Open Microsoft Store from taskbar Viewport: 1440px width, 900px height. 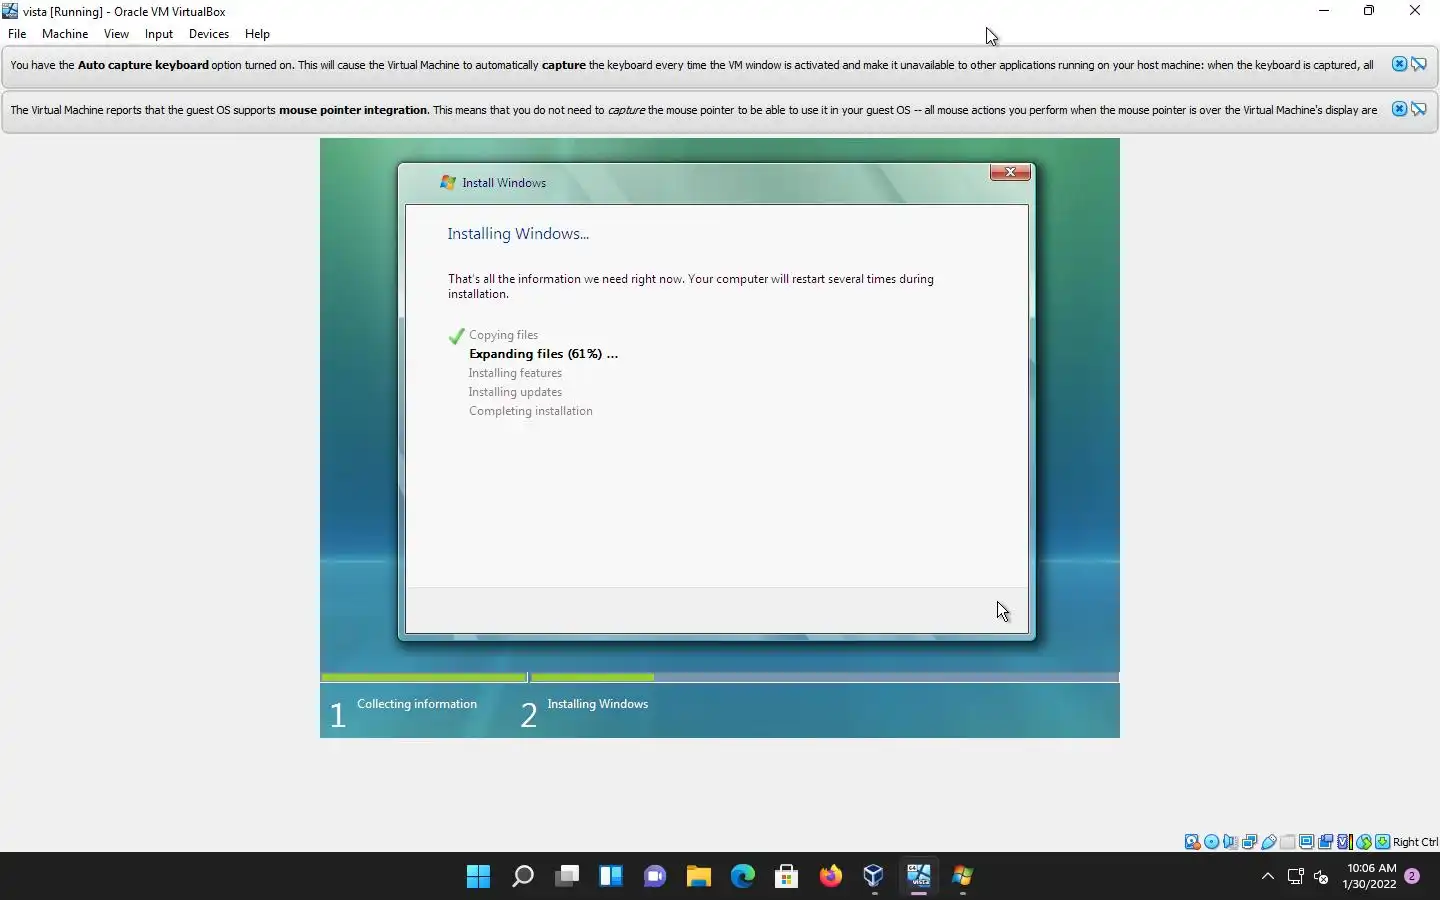click(x=786, y=877)
